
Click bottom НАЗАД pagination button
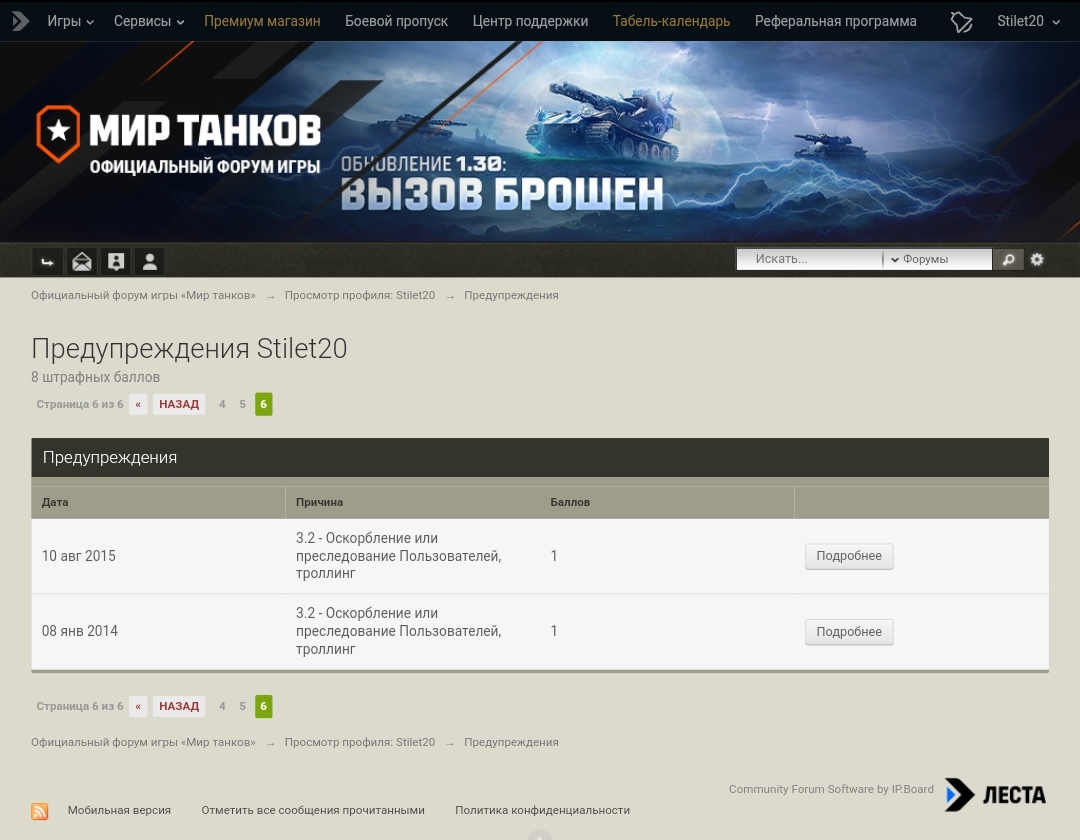(x=179, y=706)
